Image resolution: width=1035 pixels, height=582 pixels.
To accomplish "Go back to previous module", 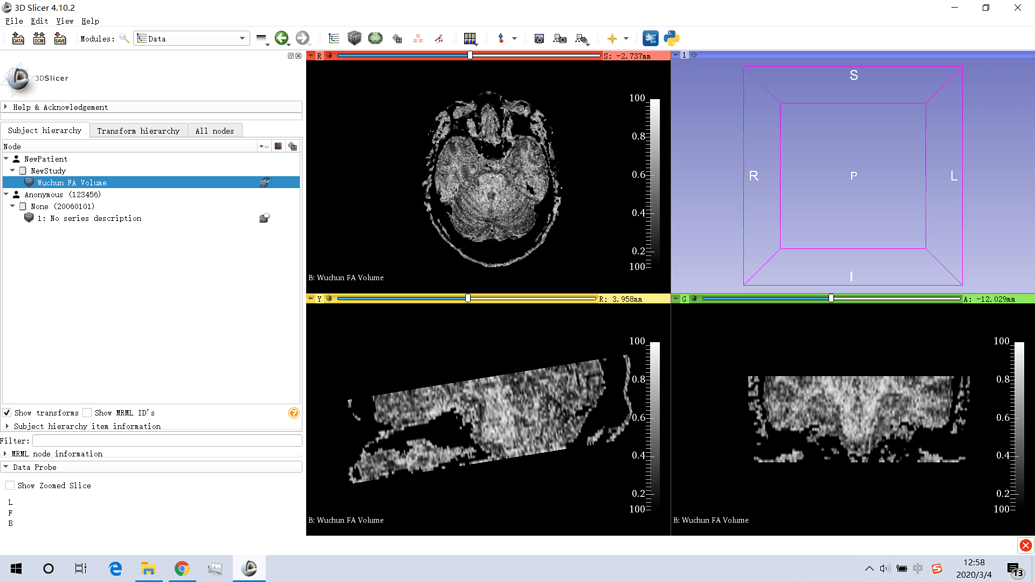I will pyautogui.click(x=282, y=39).
